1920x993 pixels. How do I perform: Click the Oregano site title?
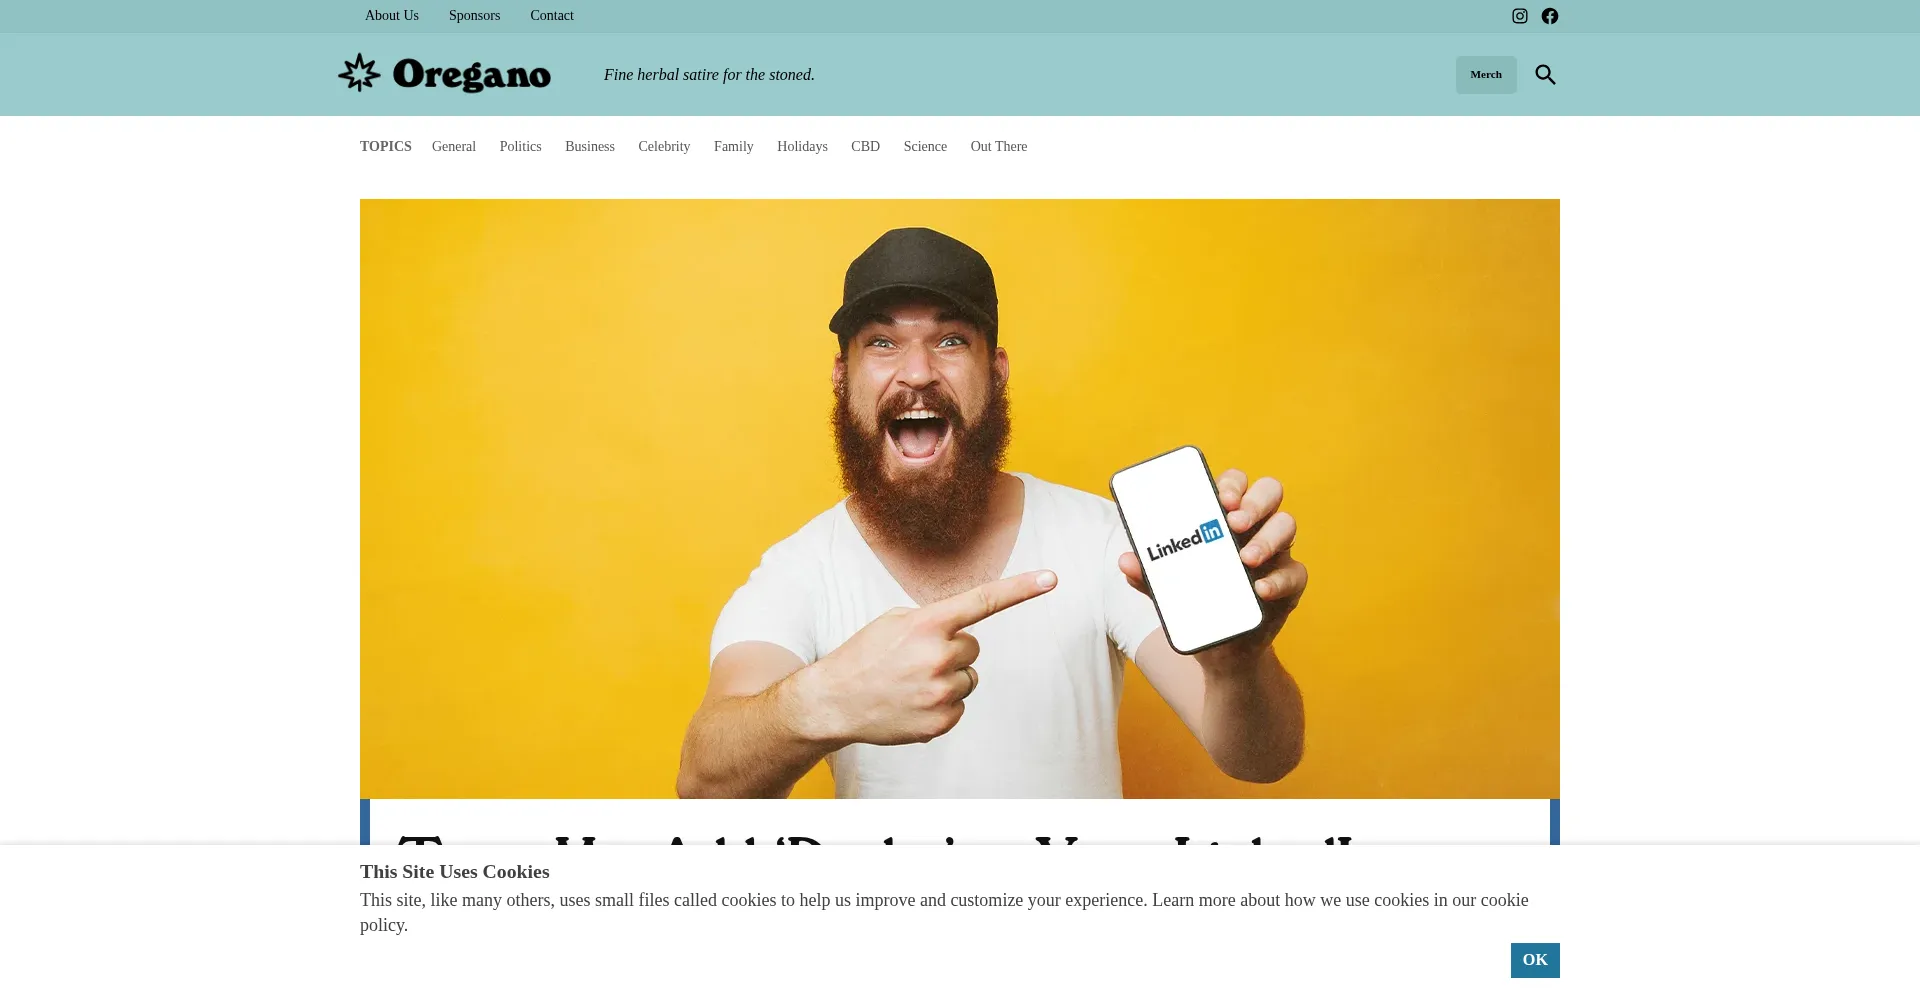pyautogui.click(x=472, y=75)
